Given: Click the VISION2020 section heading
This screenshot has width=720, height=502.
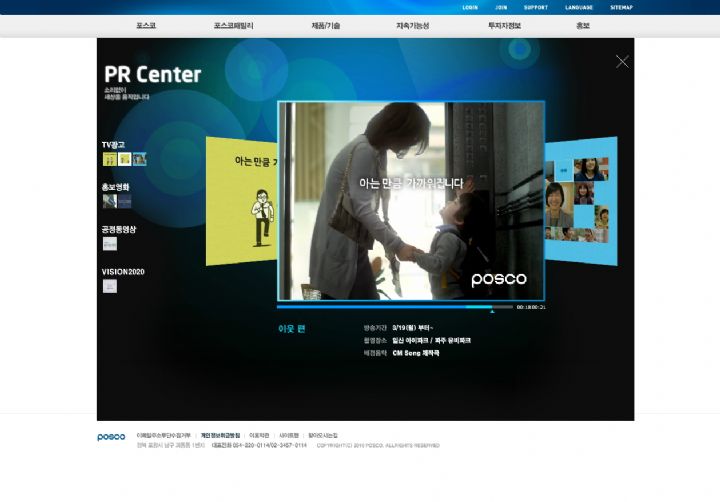Looking at the screenshot, I should (x=123, y=272).
